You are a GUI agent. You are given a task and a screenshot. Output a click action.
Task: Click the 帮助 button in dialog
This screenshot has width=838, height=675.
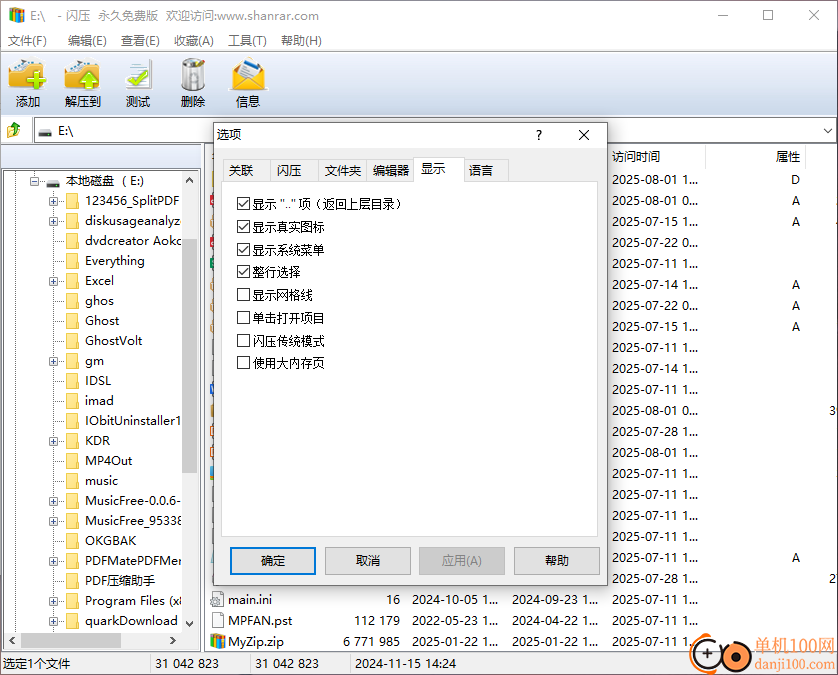click(x=557, y=561)
